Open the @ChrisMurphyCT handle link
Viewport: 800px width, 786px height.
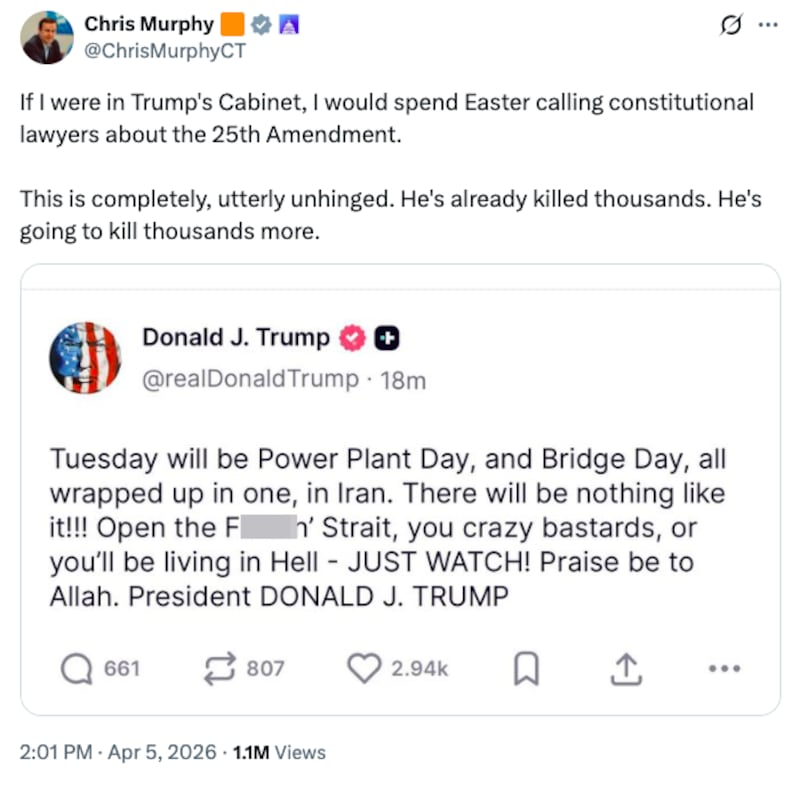164,49
